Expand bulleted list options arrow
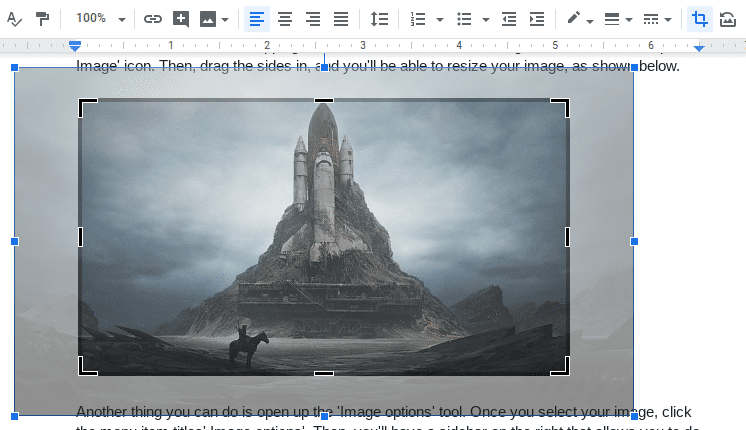Viewport: 746px width, 430px height. pos(485,20)
